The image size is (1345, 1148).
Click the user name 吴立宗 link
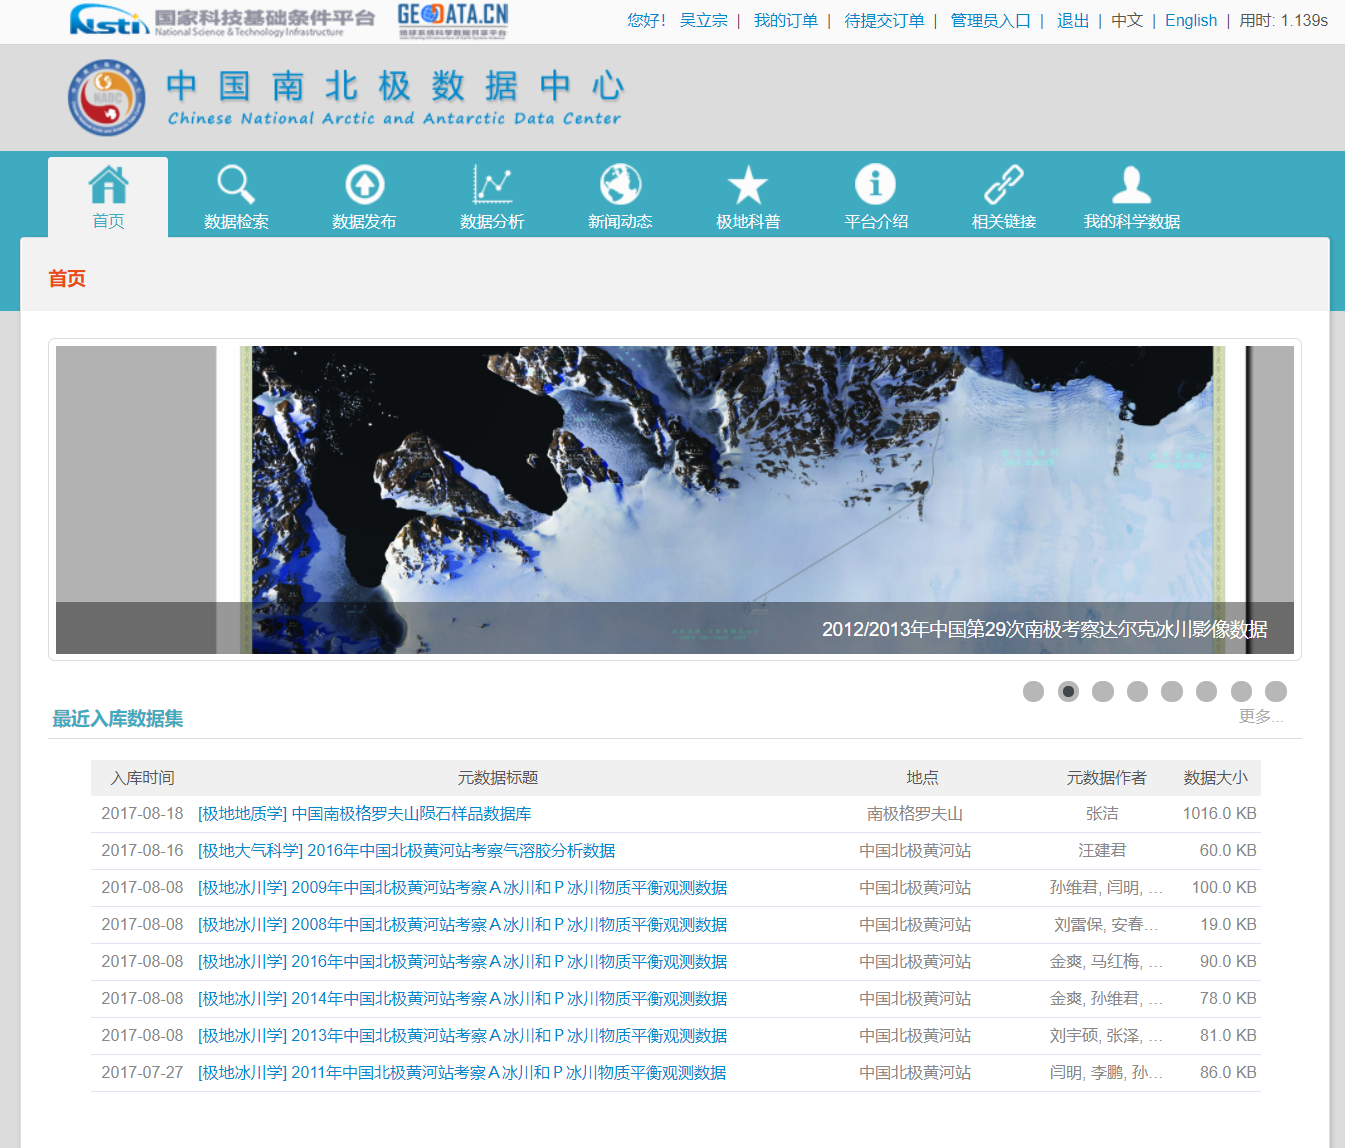tap(704, 20)
